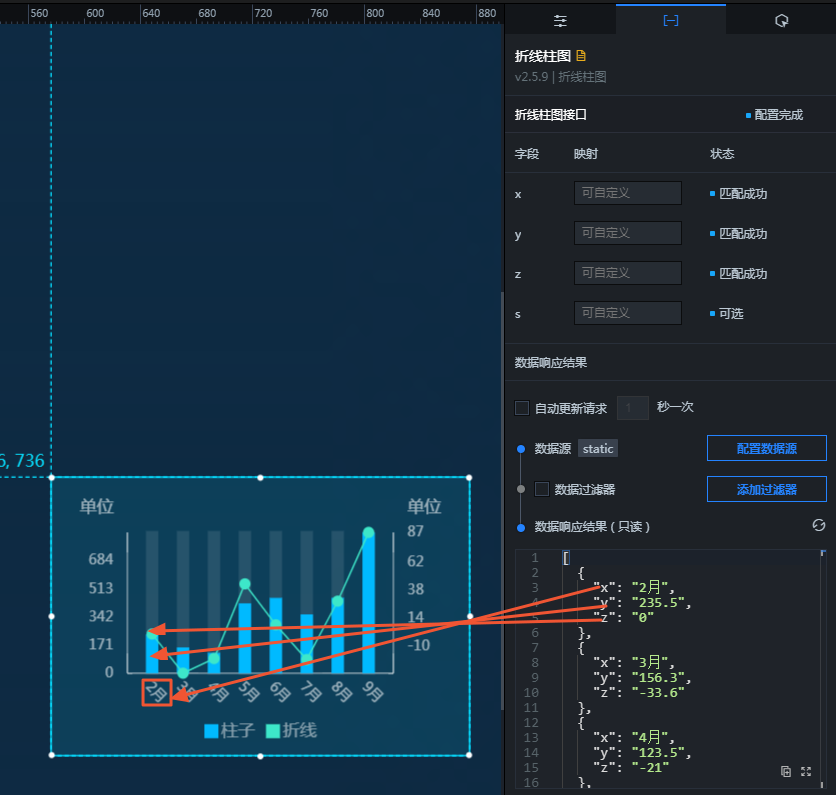Screen dimensions: 836x795
Task: Enable the 自动更新请求 checkbox
Action: click(522, 408)
